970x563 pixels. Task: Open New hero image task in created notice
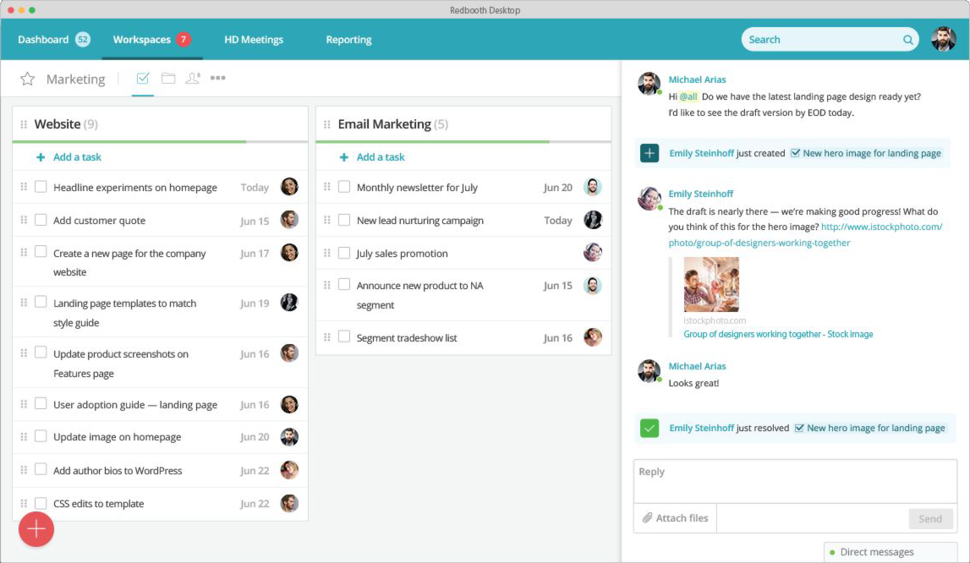pyautogui.click(x=866, y=153)
